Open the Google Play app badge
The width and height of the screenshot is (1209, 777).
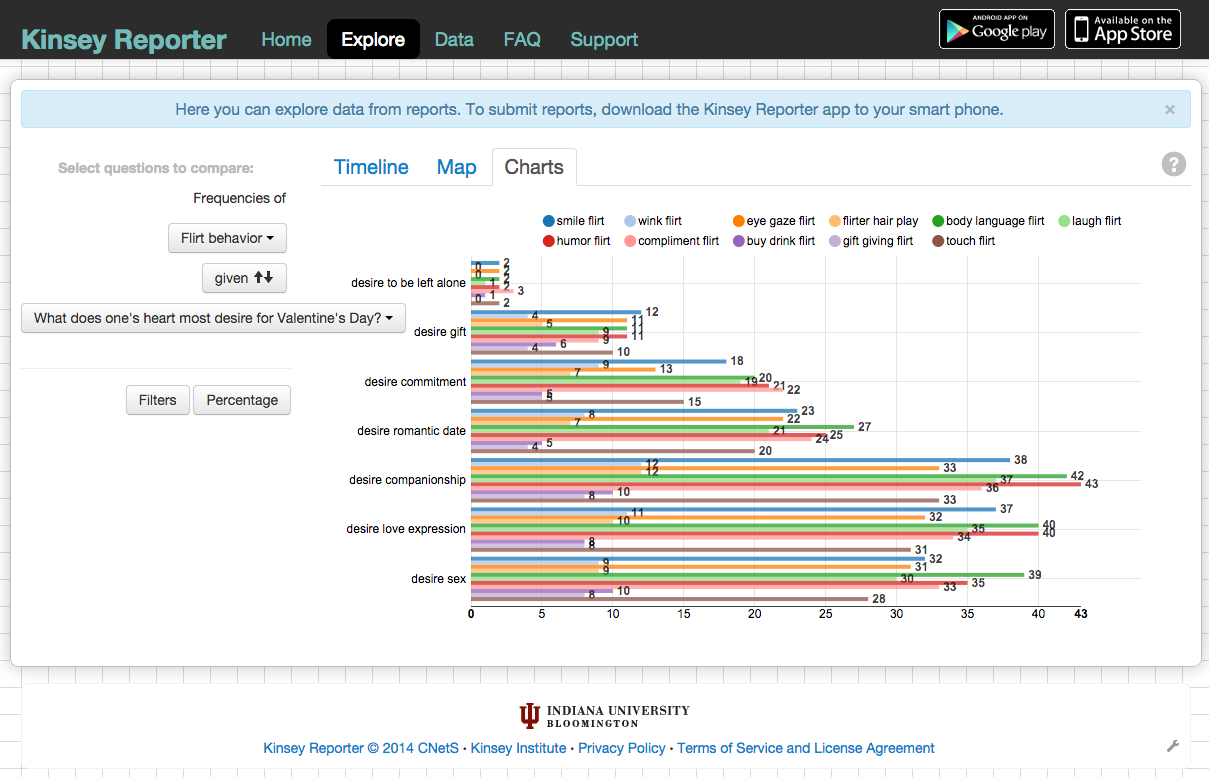click(996, 29)
